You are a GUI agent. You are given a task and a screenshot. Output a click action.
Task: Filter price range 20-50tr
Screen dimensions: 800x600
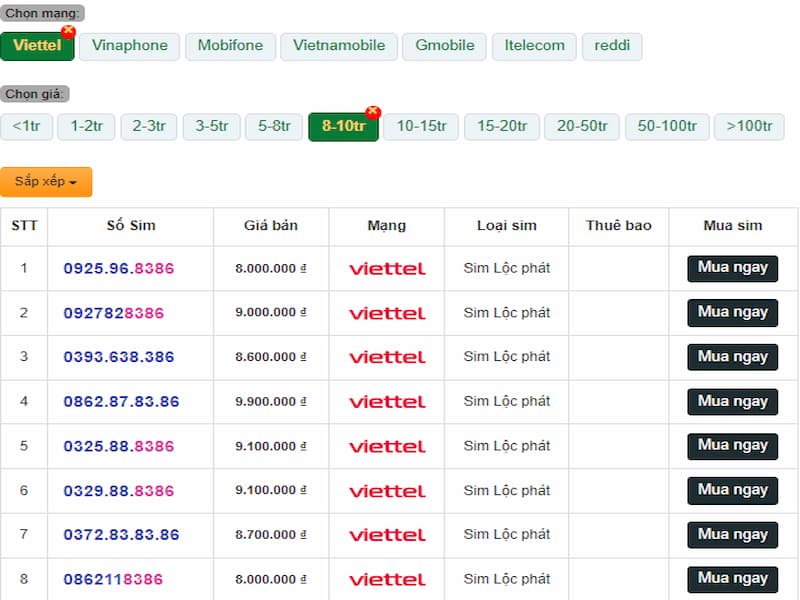pyautogui.click(x=582, y=127)
